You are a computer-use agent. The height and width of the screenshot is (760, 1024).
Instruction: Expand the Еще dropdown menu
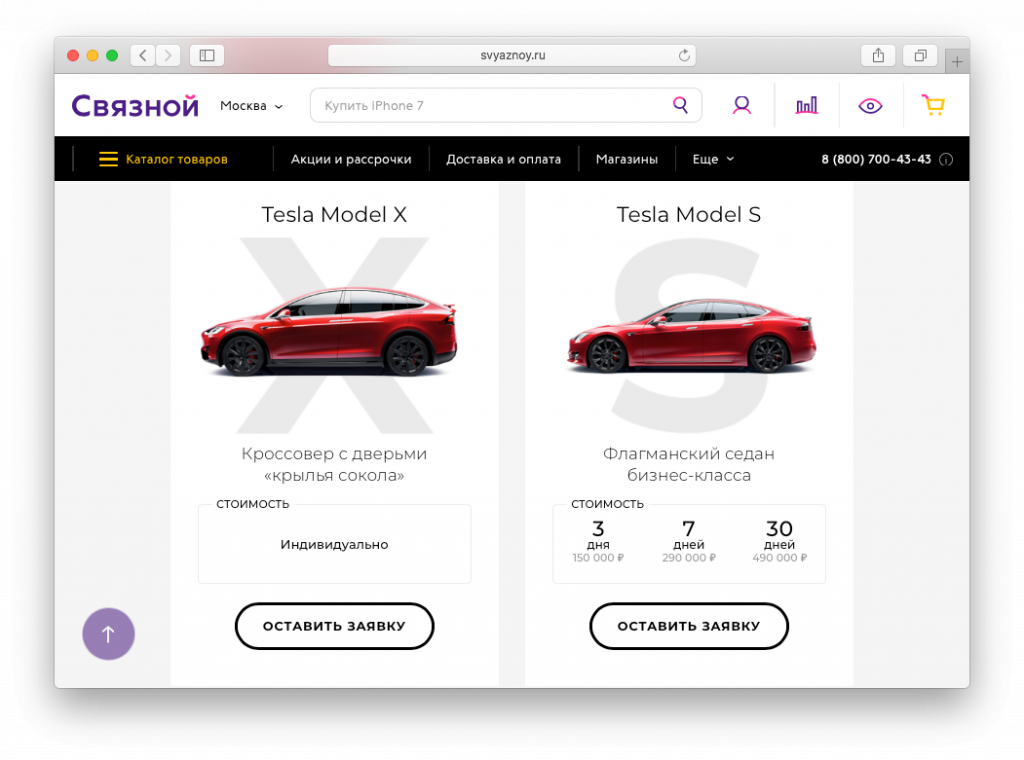tap(713, 159)
